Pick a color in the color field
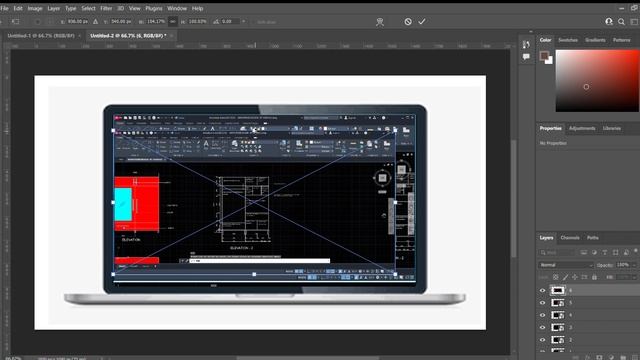 click(x=597, y=81)
